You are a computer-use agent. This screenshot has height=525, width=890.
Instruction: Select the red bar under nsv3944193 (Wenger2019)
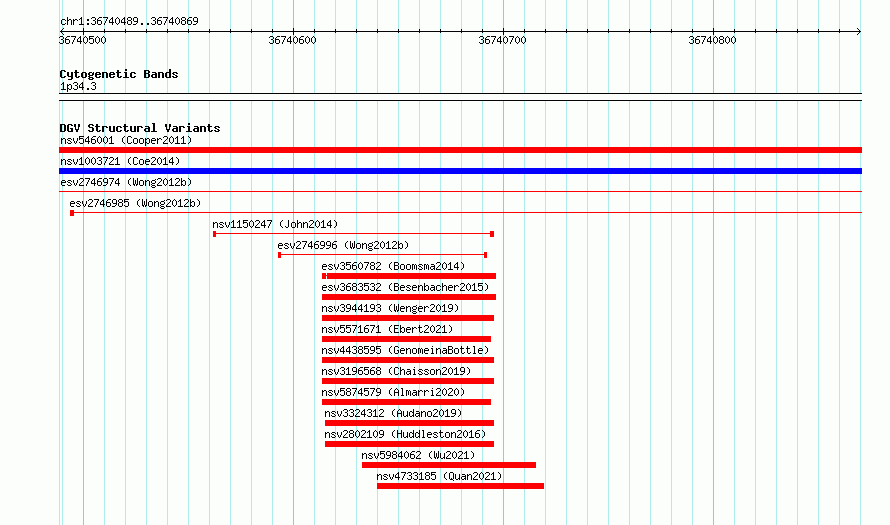tap(408, 318)
